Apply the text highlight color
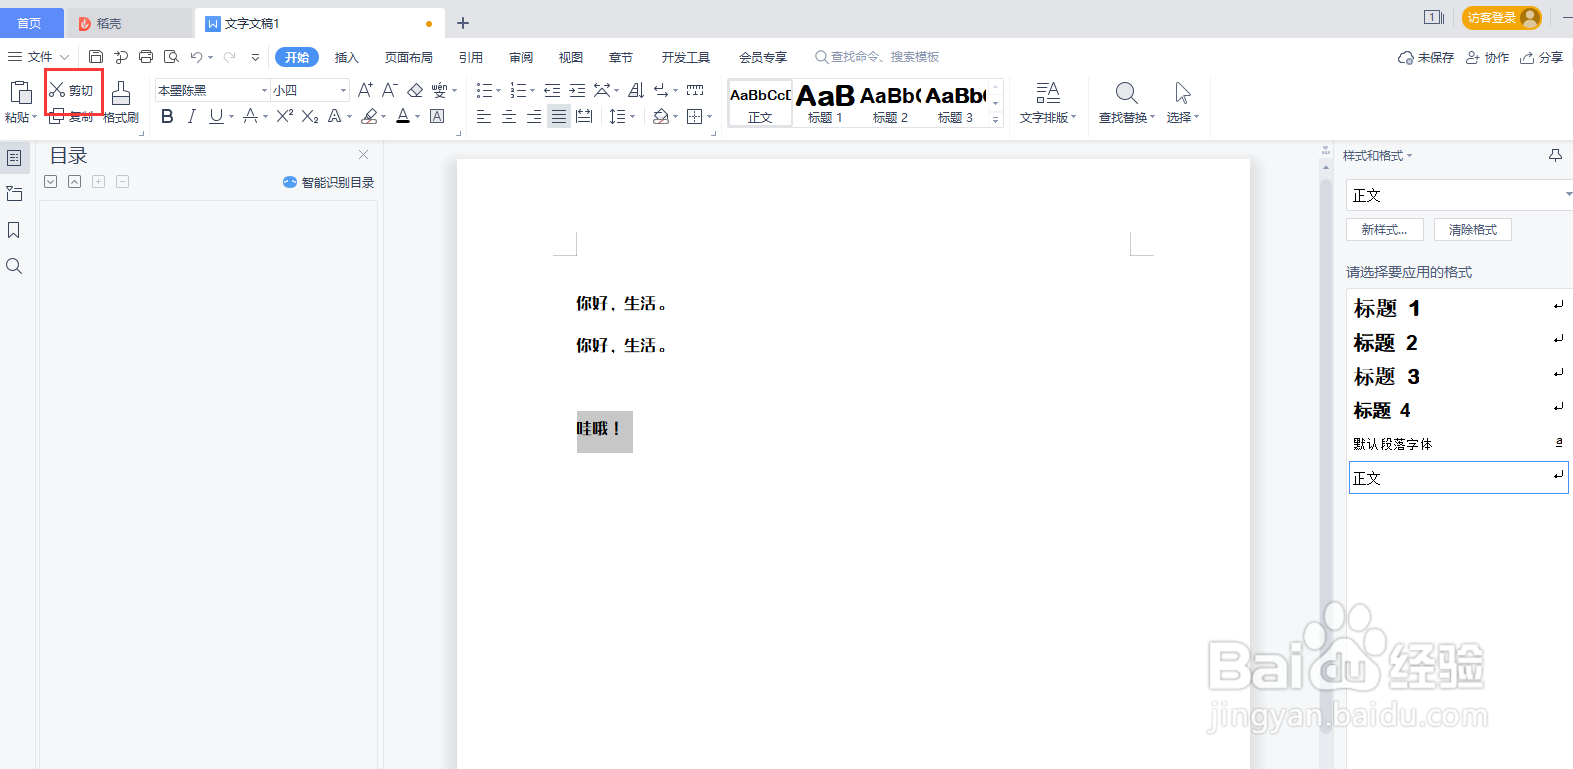This screenshot has width=1573, height=769. pyautogui.click(x=369, y=116)
